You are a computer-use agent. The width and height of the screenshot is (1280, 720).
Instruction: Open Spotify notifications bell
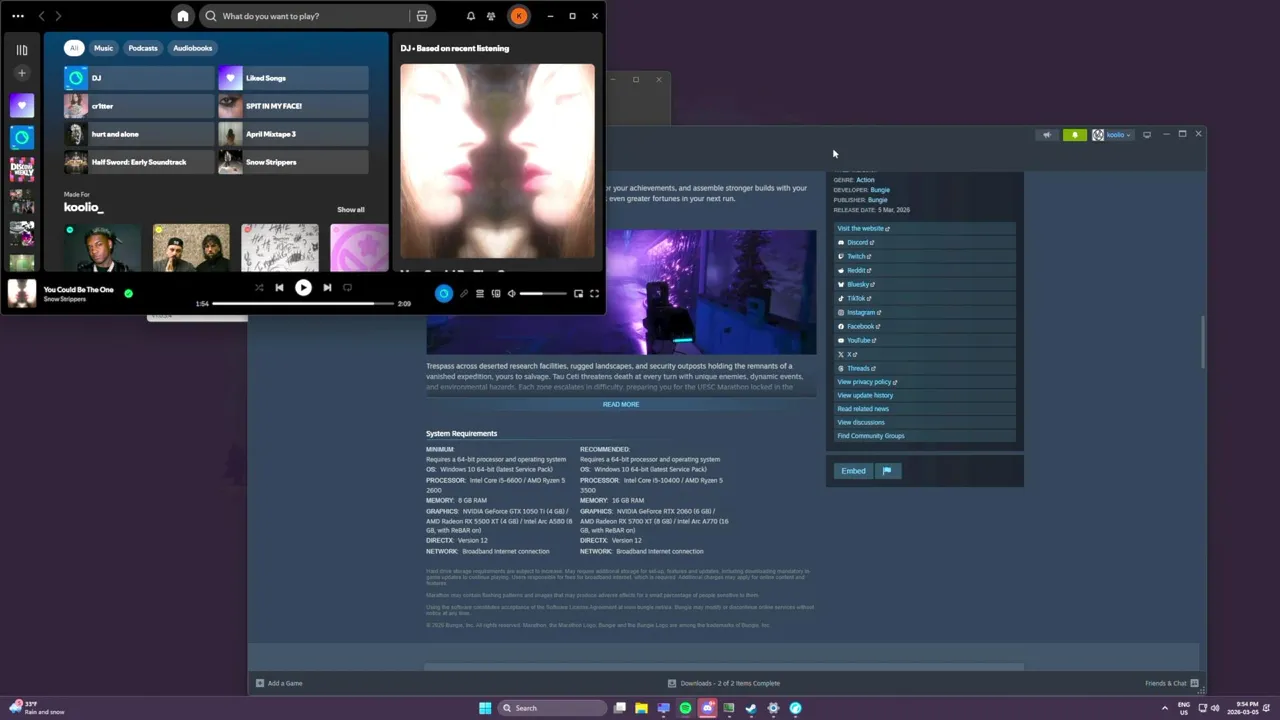click(x=471, y=16)
